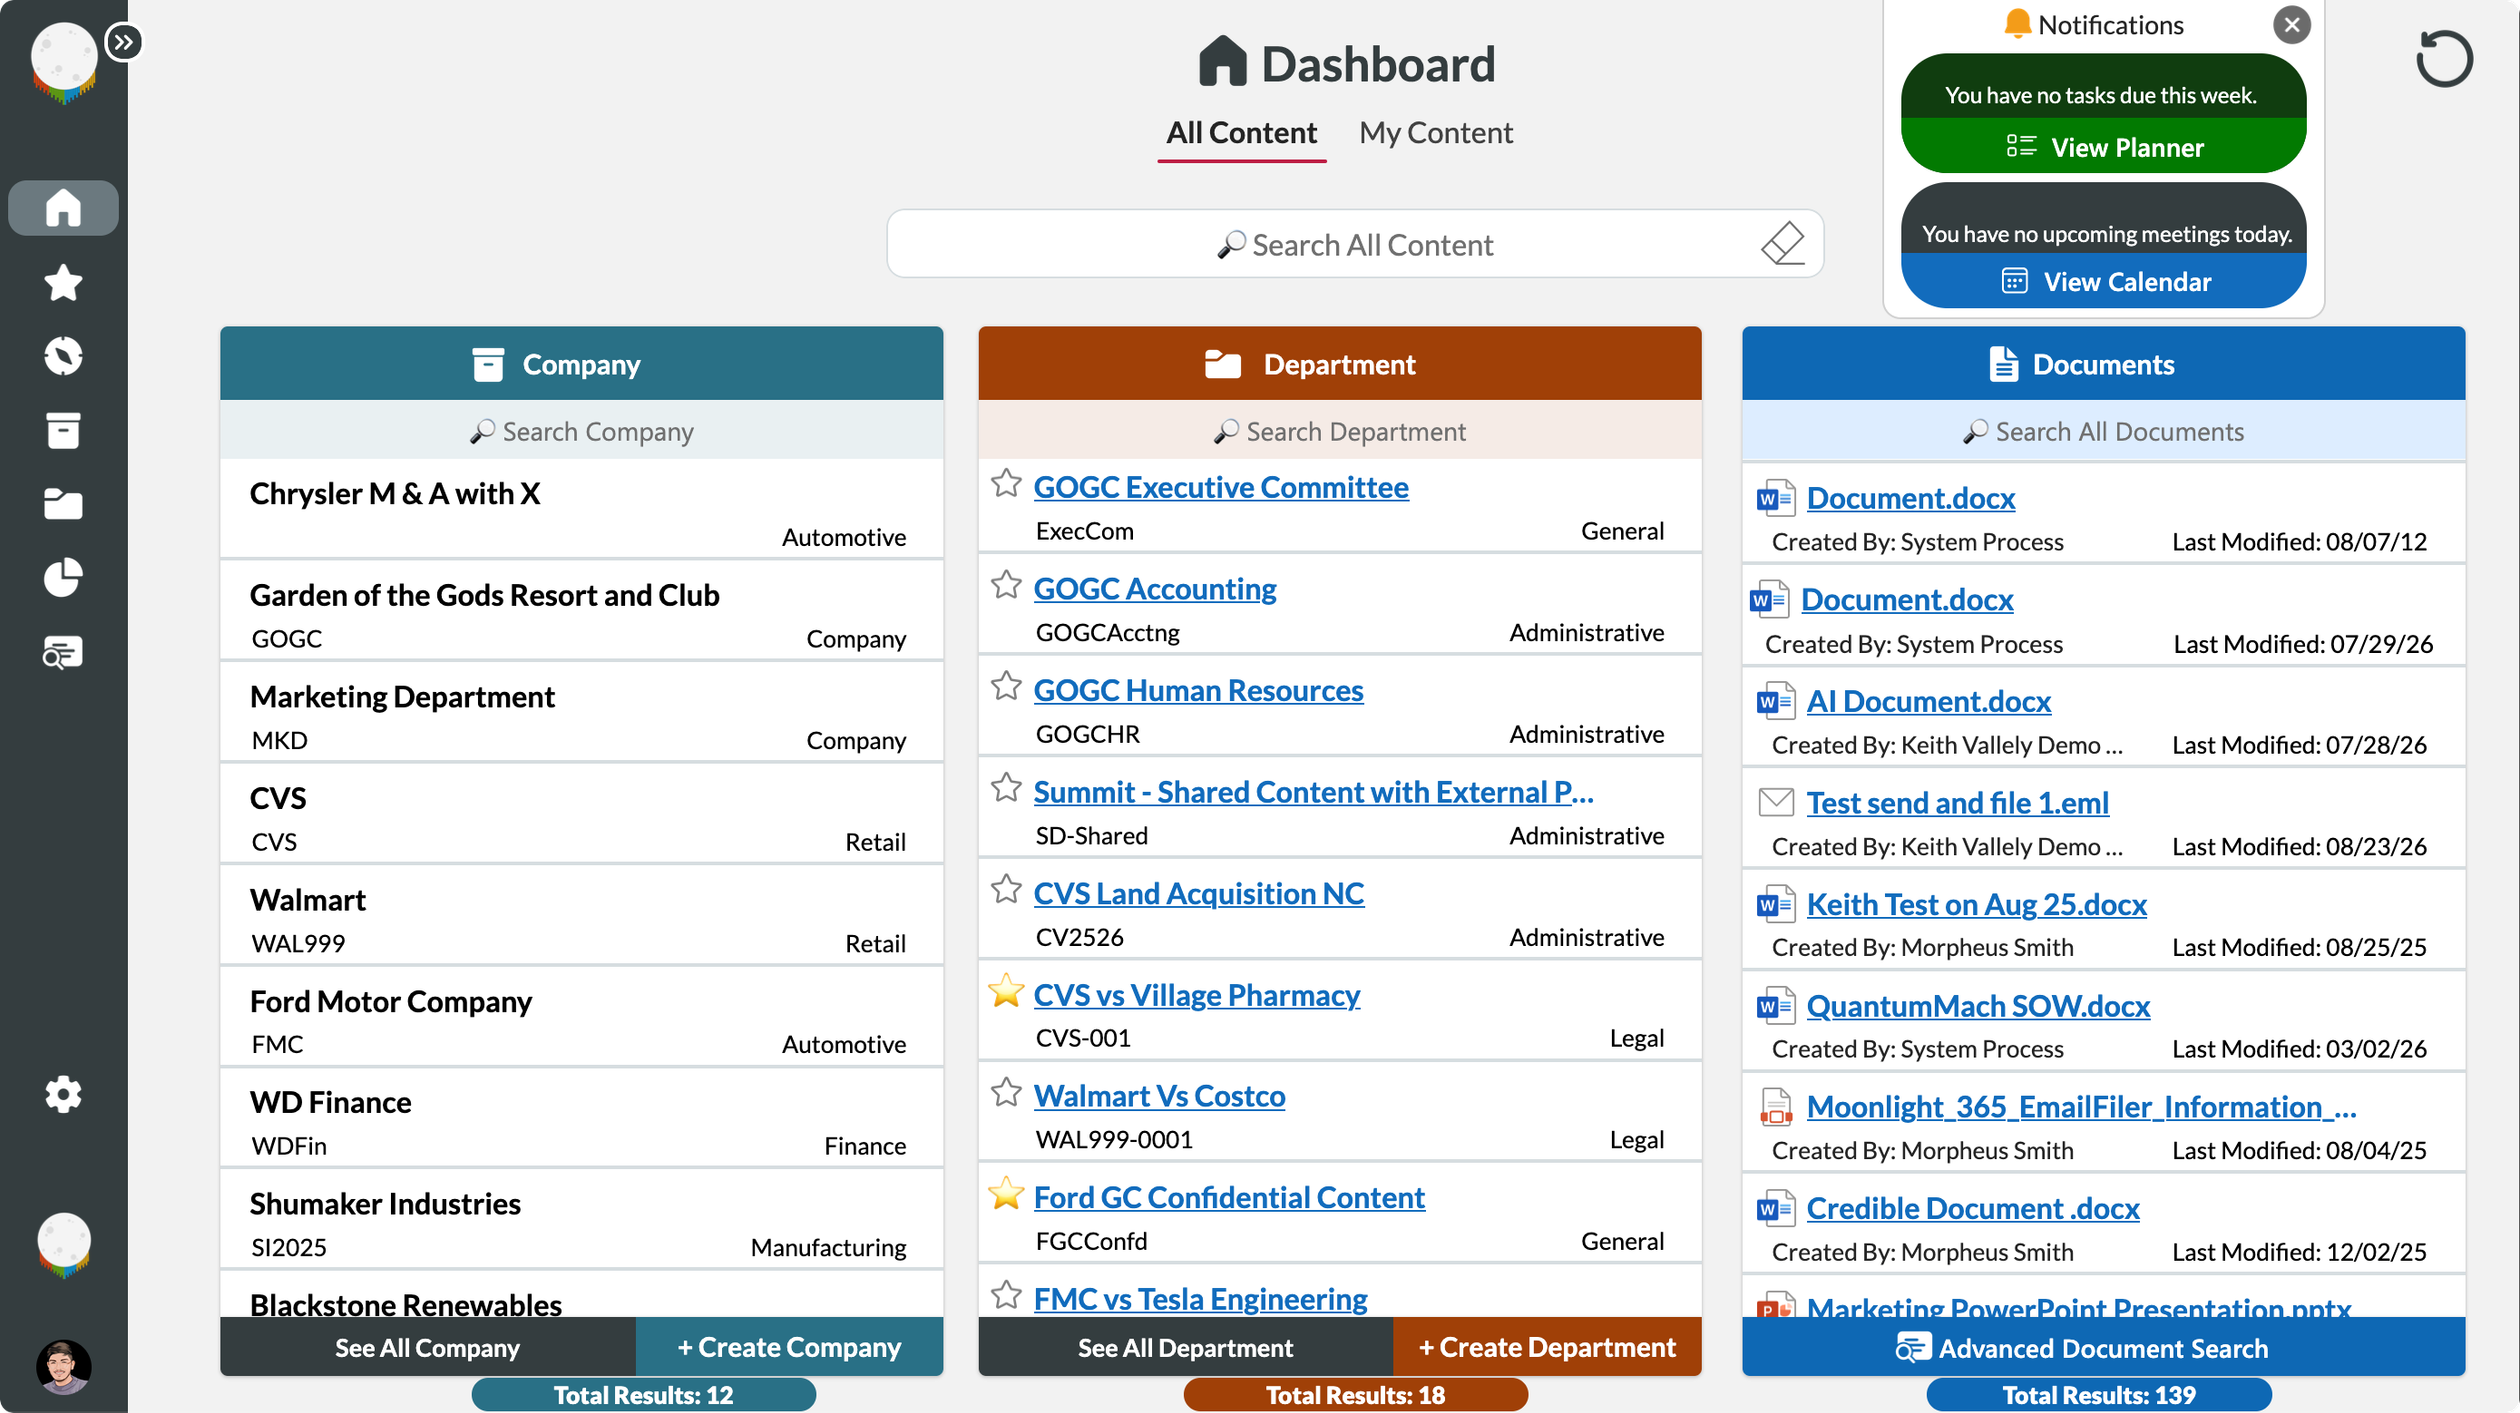Click the Home icon in sidebar
Screen dimensions: 2520x1413
point(63,208)
